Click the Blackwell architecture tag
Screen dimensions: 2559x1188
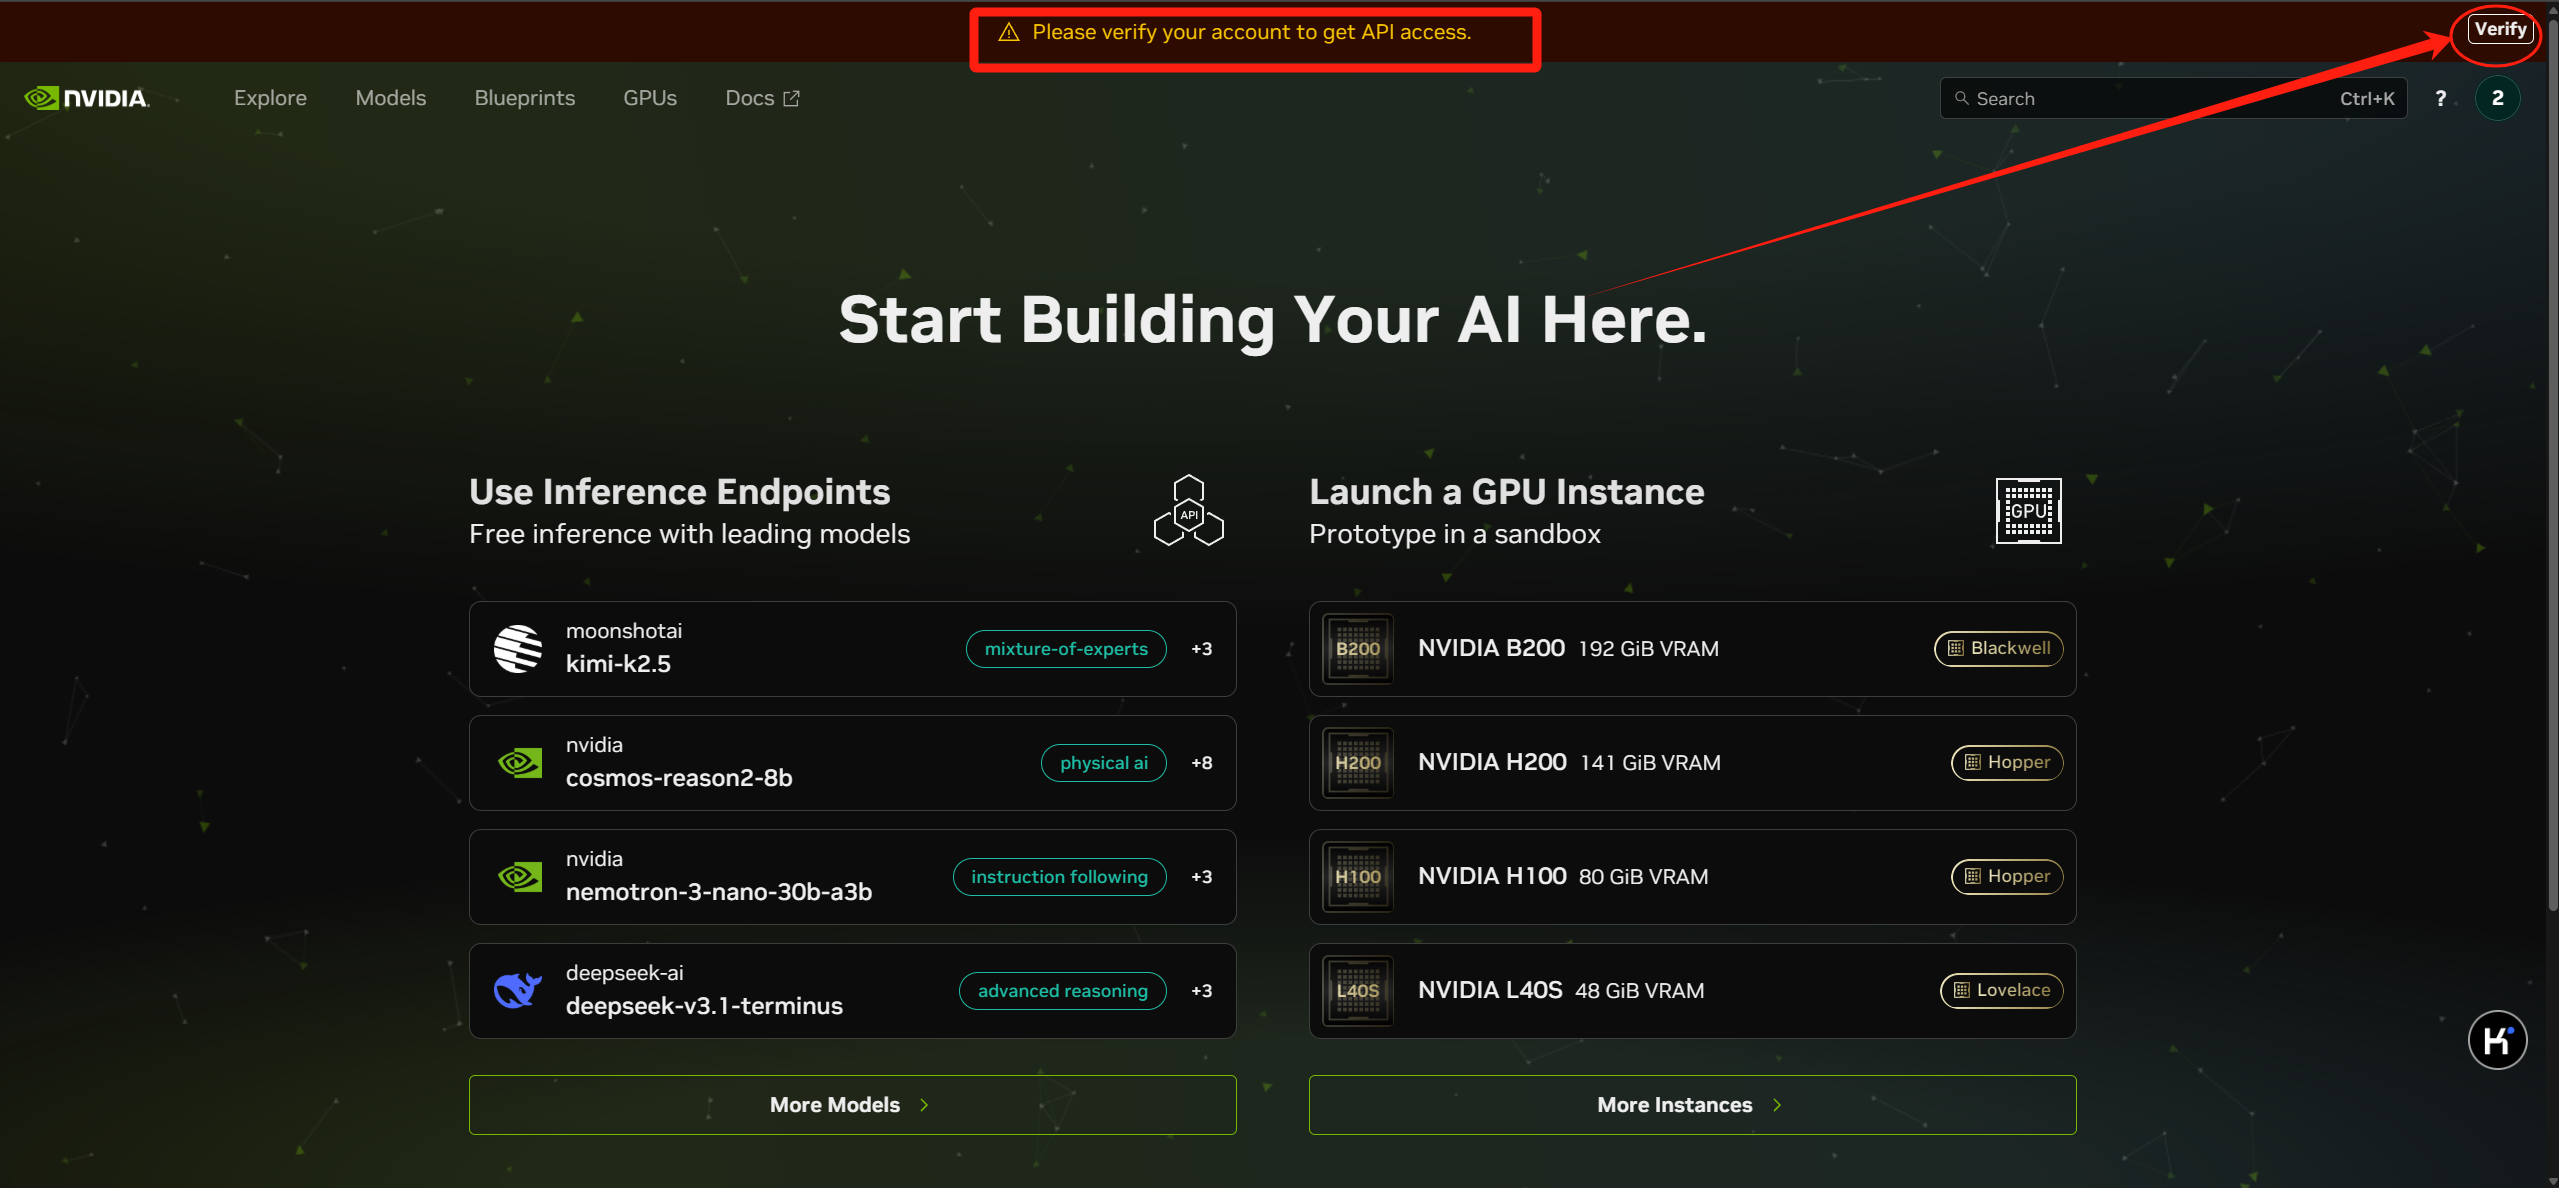pos(1998,649)
